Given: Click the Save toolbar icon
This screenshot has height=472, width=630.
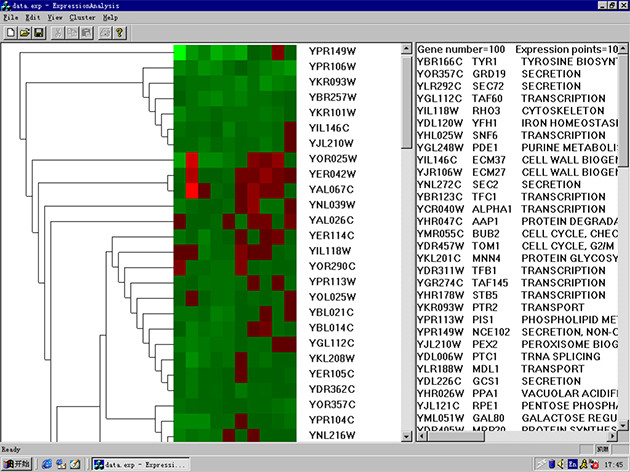Looking at the screenshot, I should point(39,33).
